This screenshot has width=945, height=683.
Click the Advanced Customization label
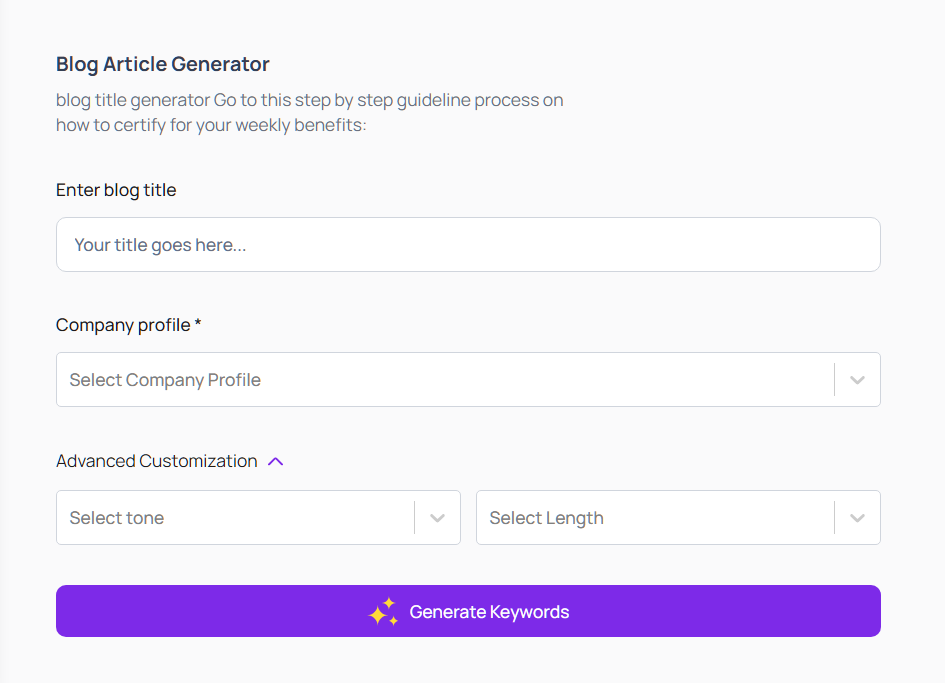[156, 461]
